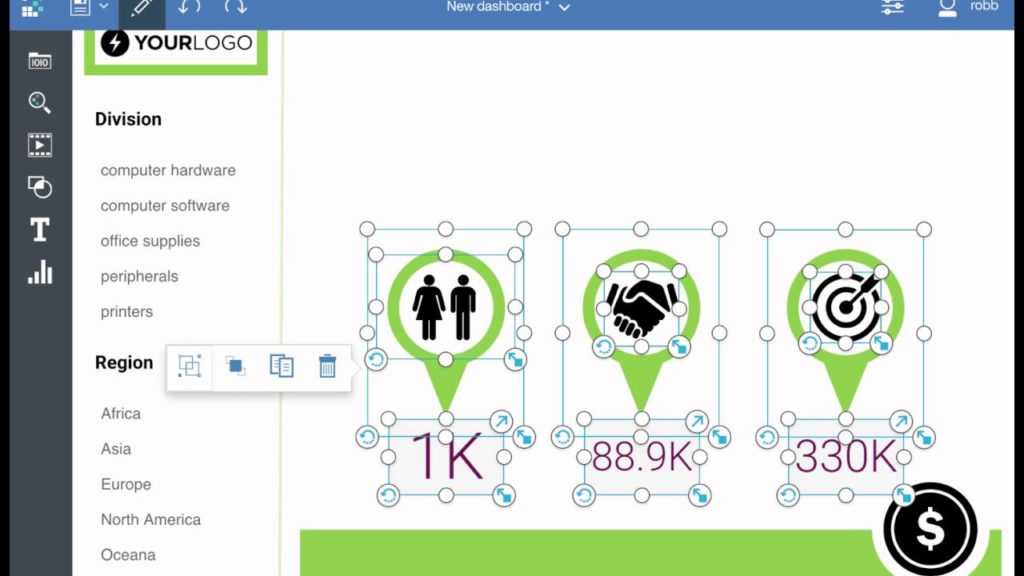1024x576 pixels.
Task: Duplicate selection using the copy icon
Action: click(282, 366)
